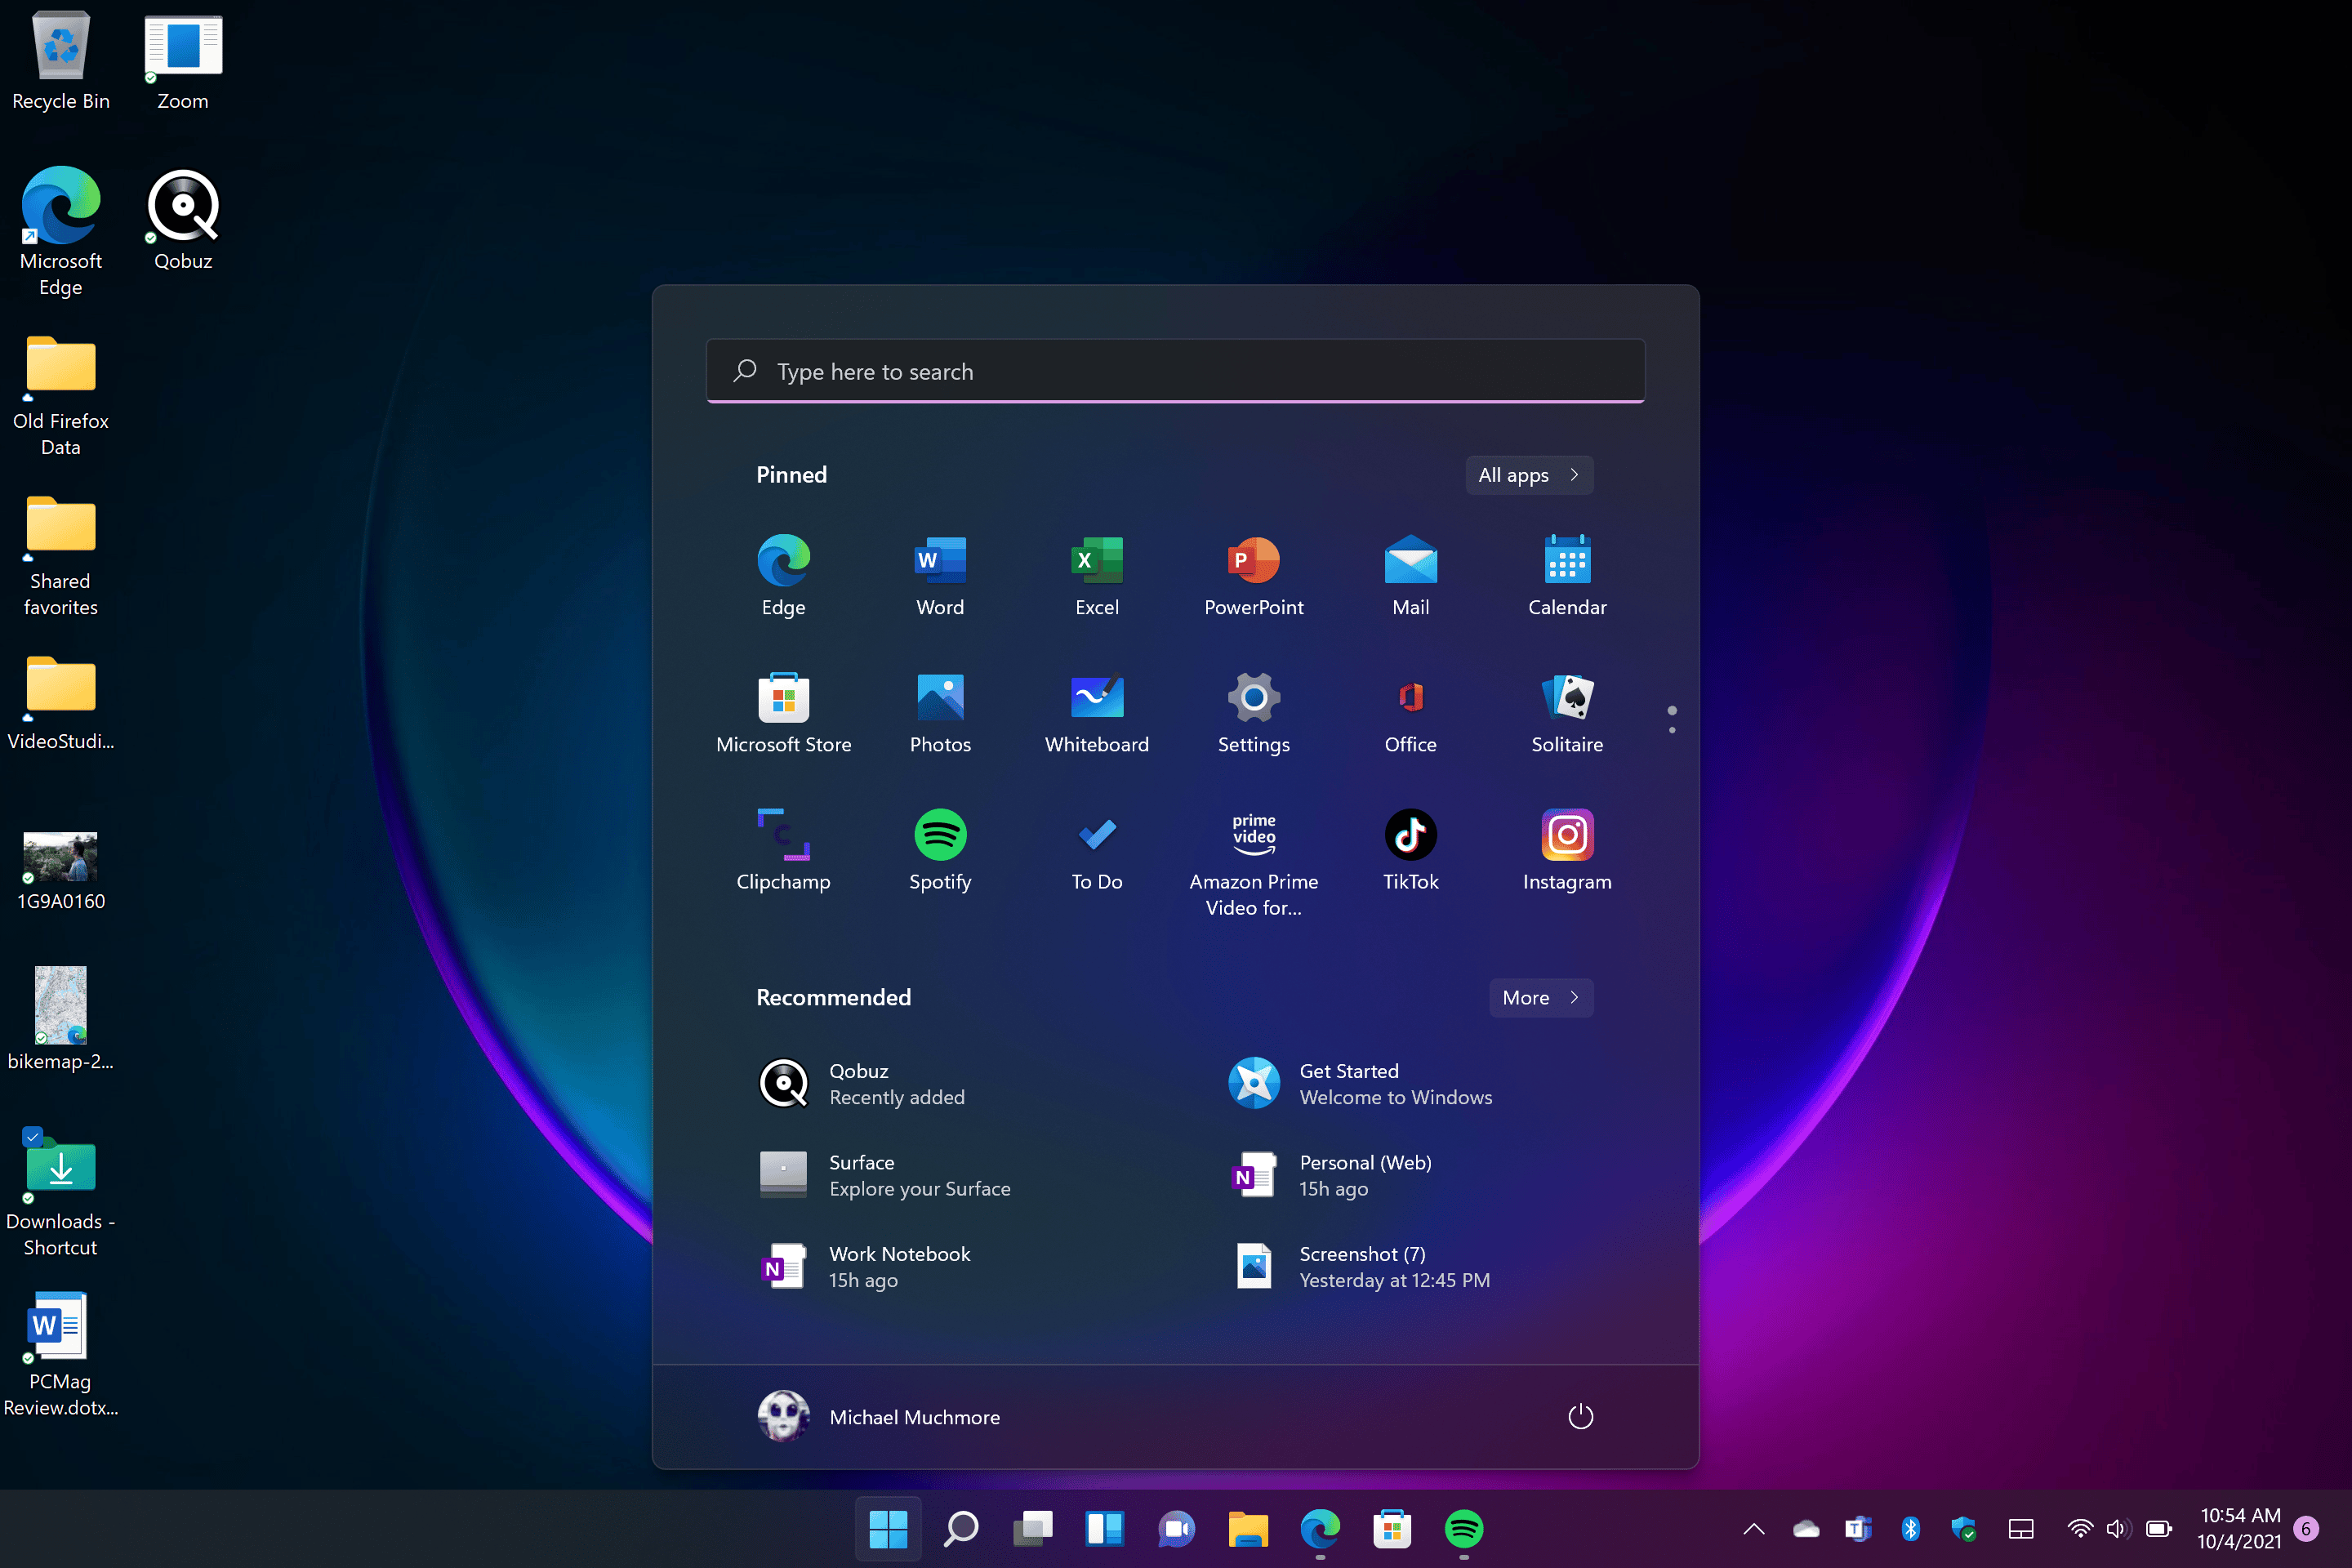Click the Type here to search box
The width and height of the screenshot is (2352, 1568).
(x=1175, y=371)
